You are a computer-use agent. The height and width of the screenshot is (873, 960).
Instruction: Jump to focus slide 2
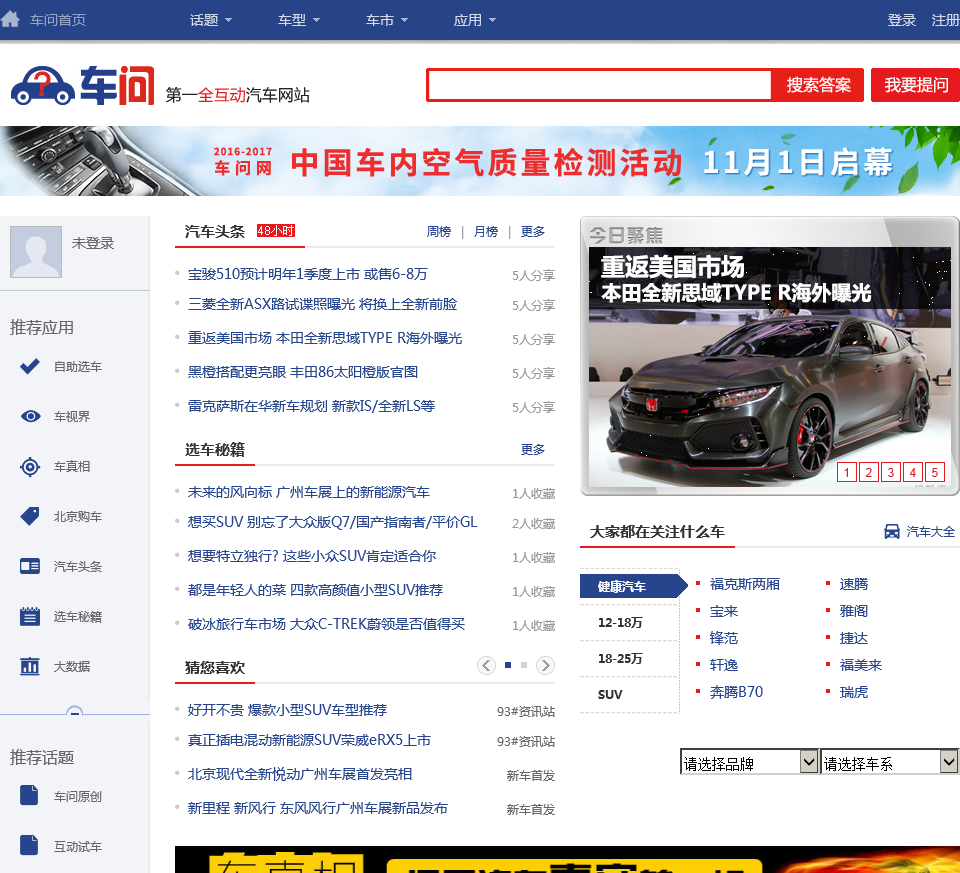[869, 472]
